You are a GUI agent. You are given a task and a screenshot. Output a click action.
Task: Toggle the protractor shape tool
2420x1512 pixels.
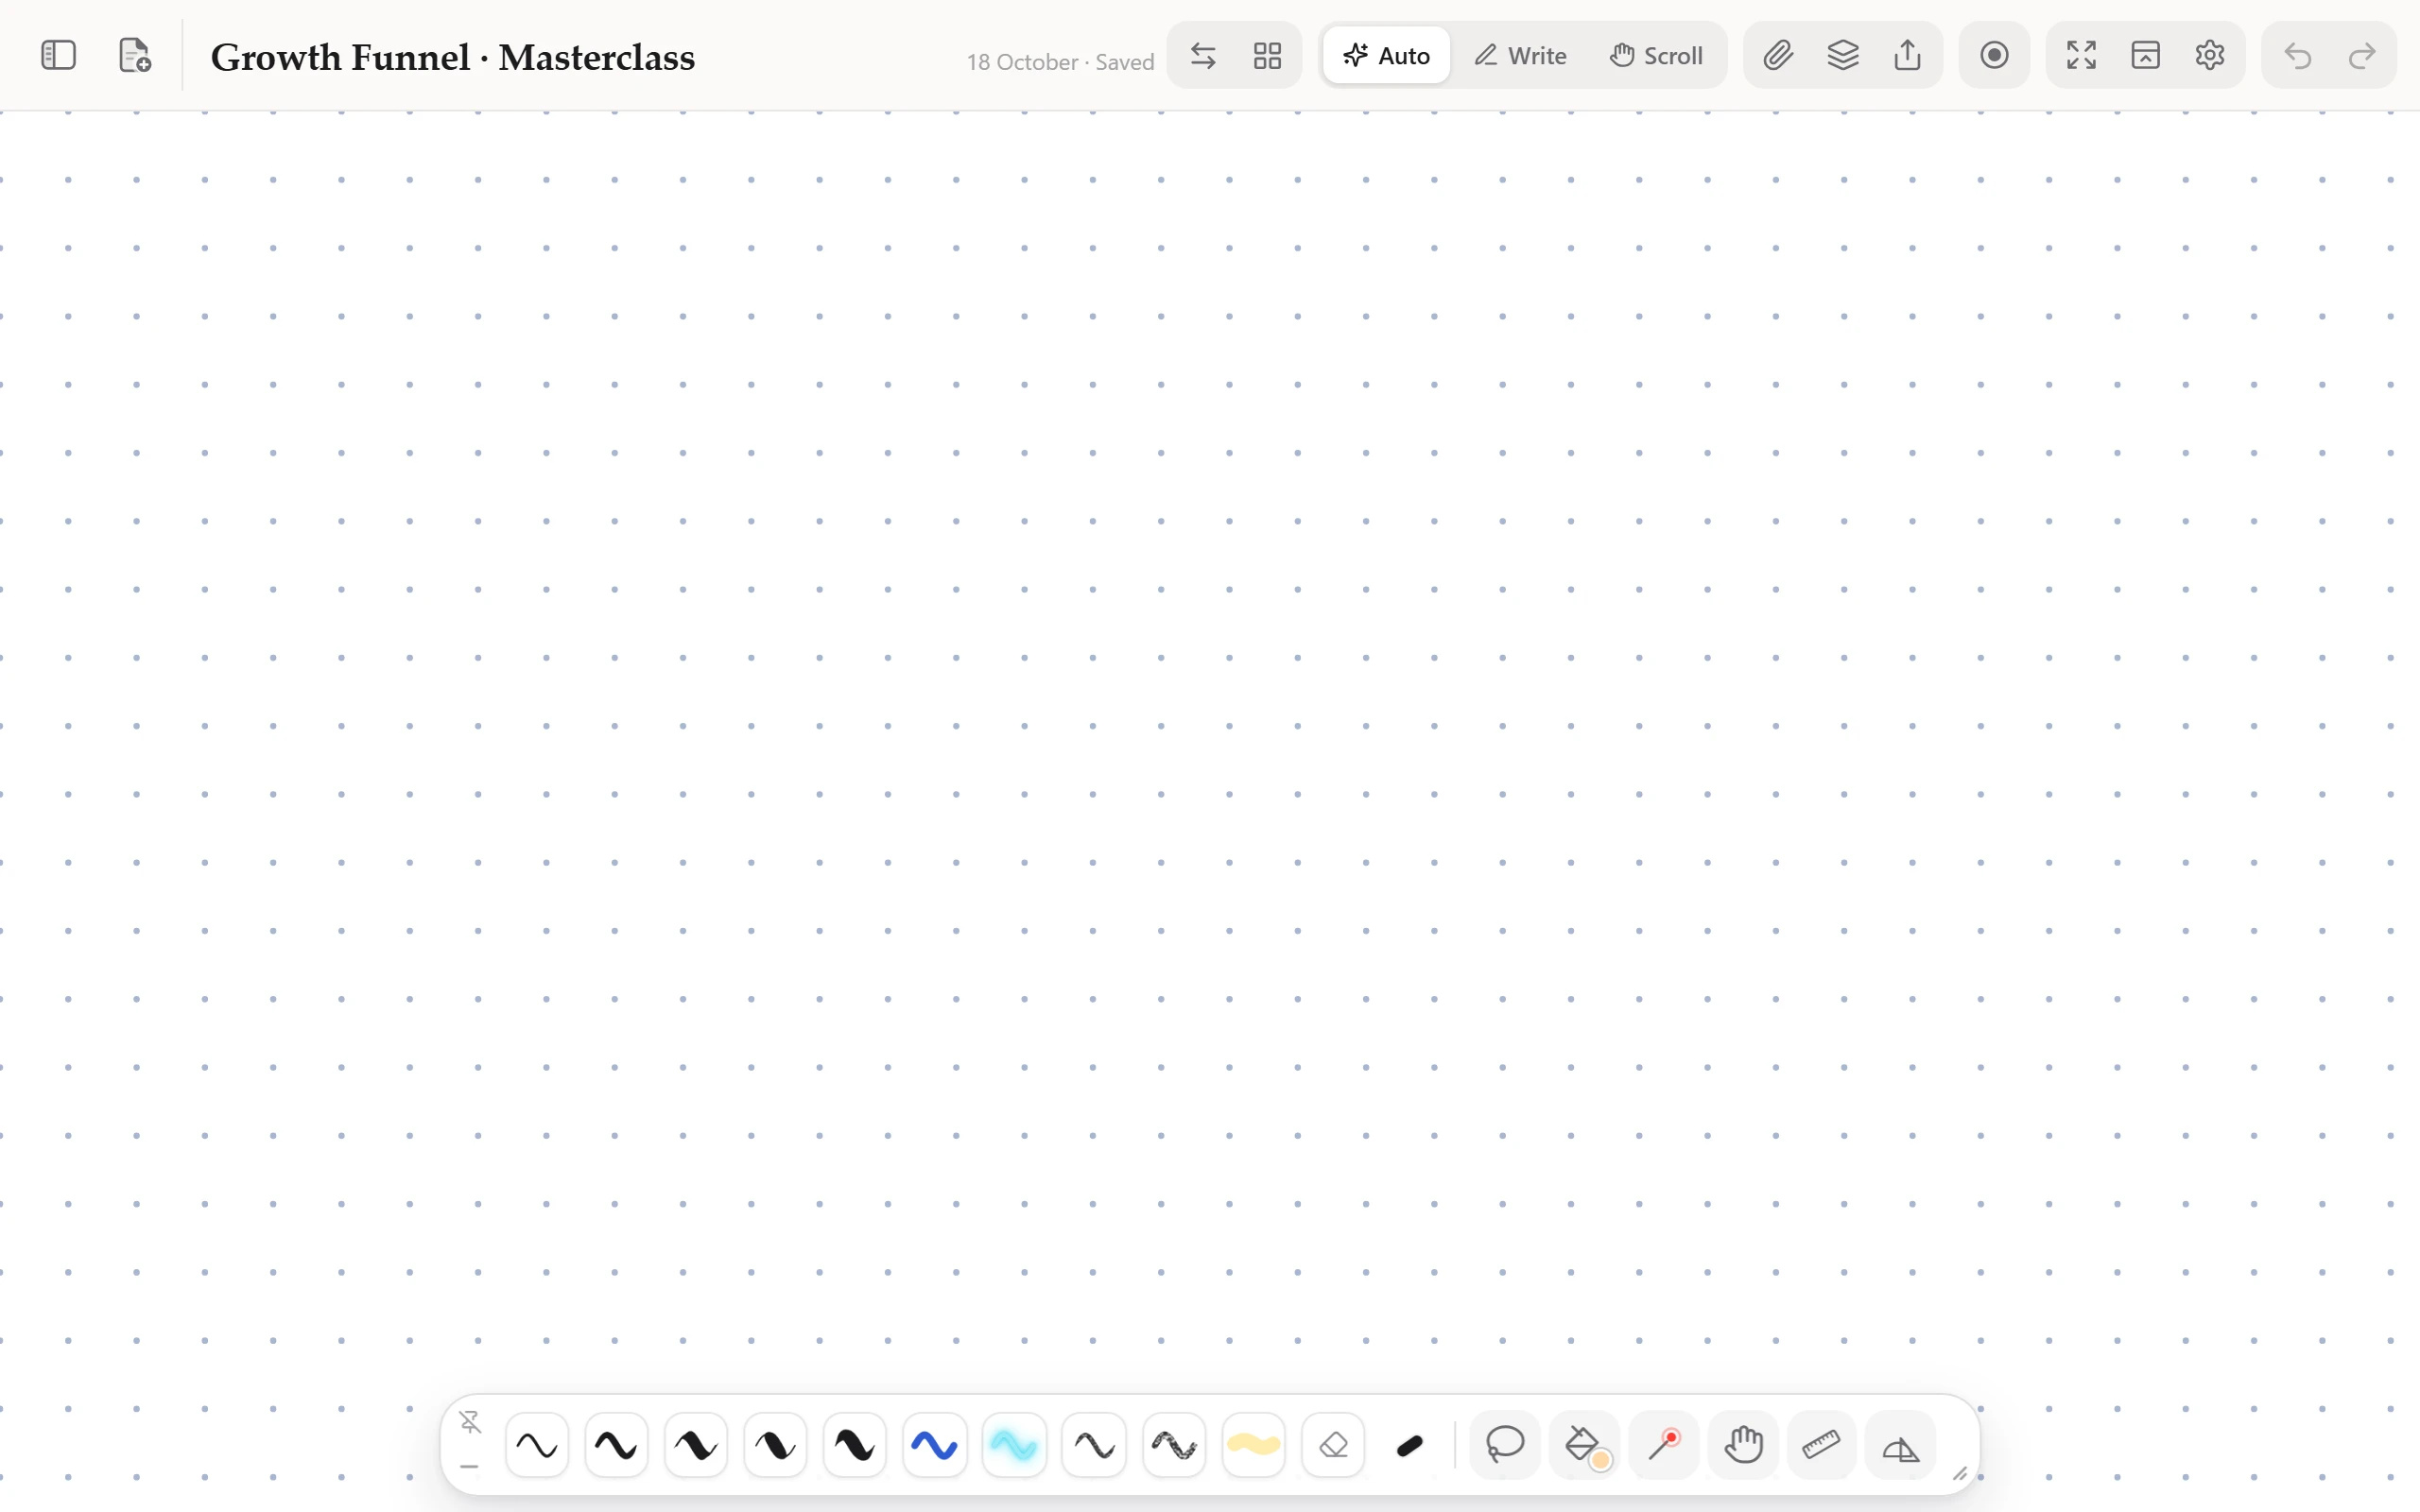click(1900, 1445)
